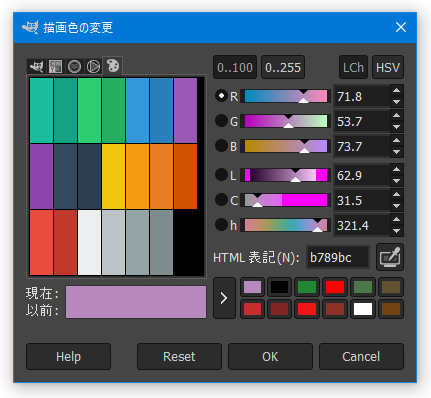Select the lavender history color swatch
431x398 pixels.
pos(252,287)
